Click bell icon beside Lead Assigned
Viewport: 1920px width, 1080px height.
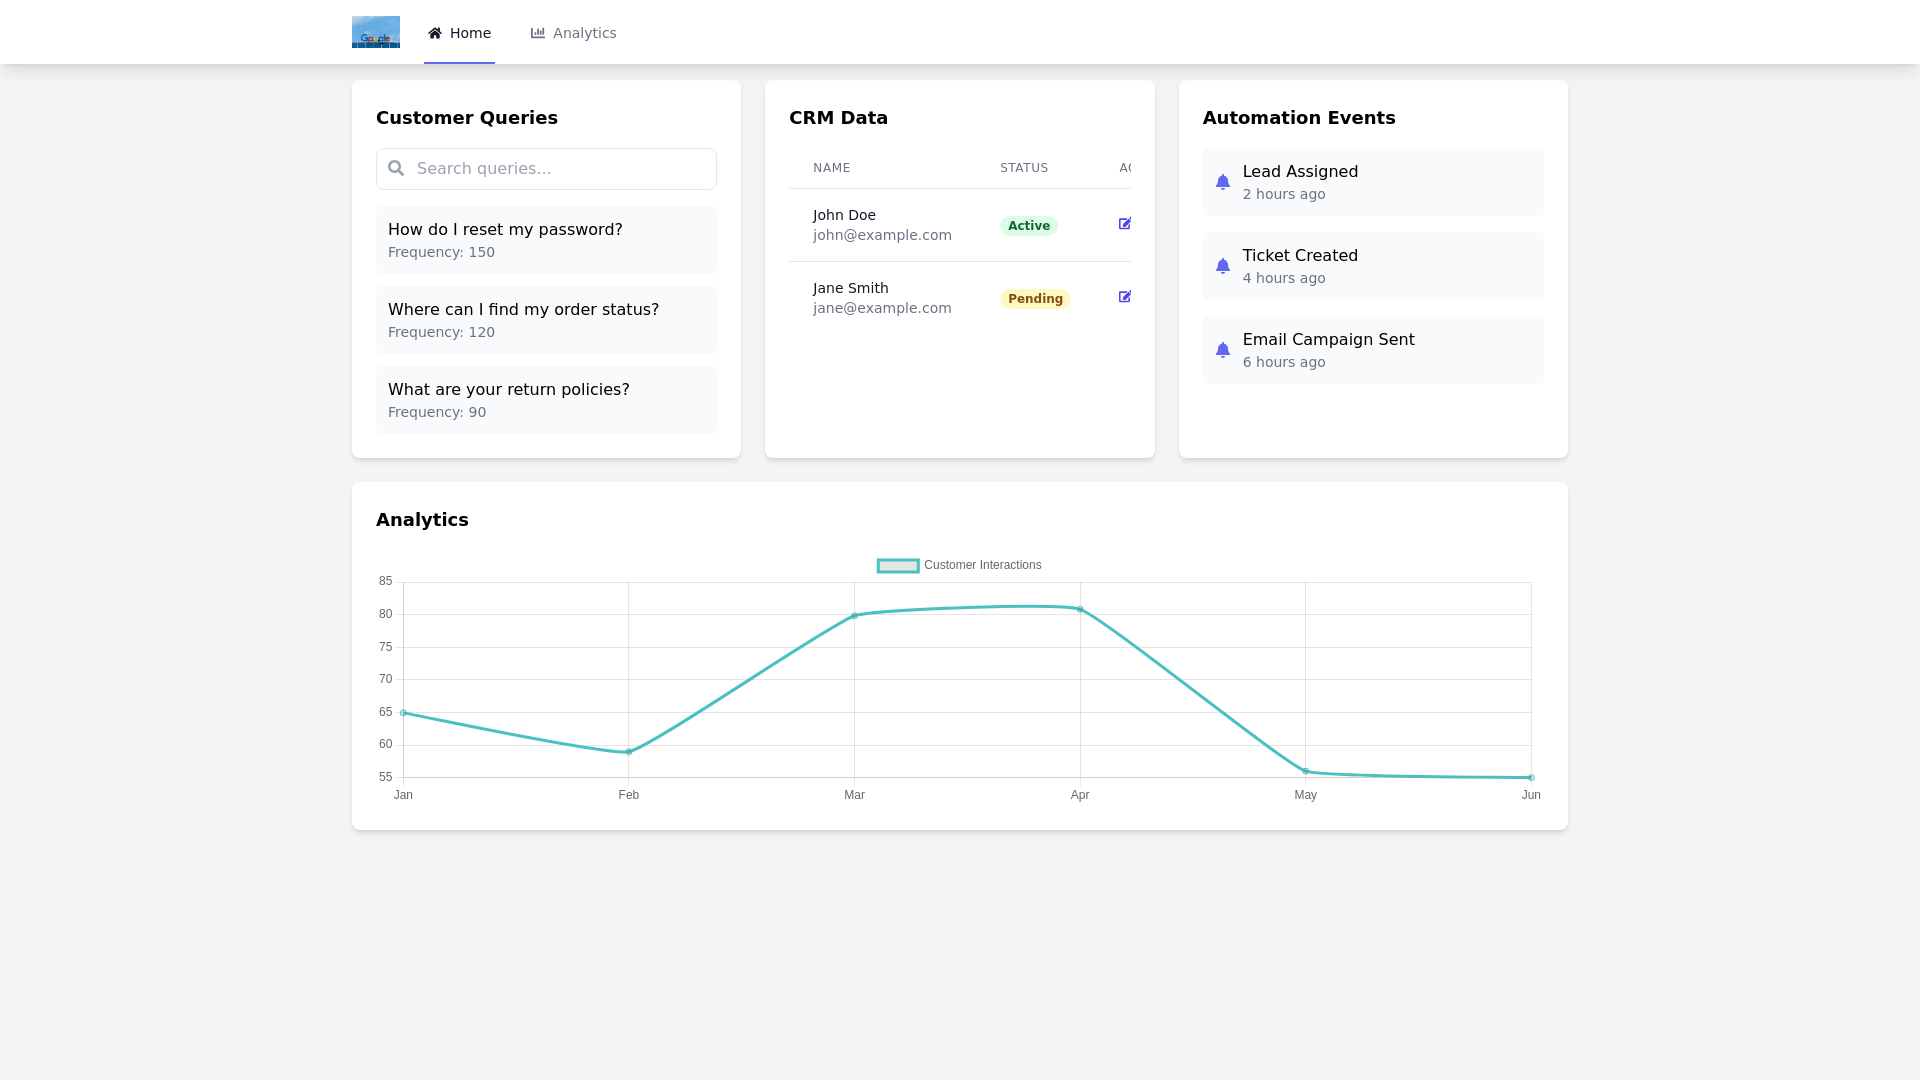click(1222, 182)
